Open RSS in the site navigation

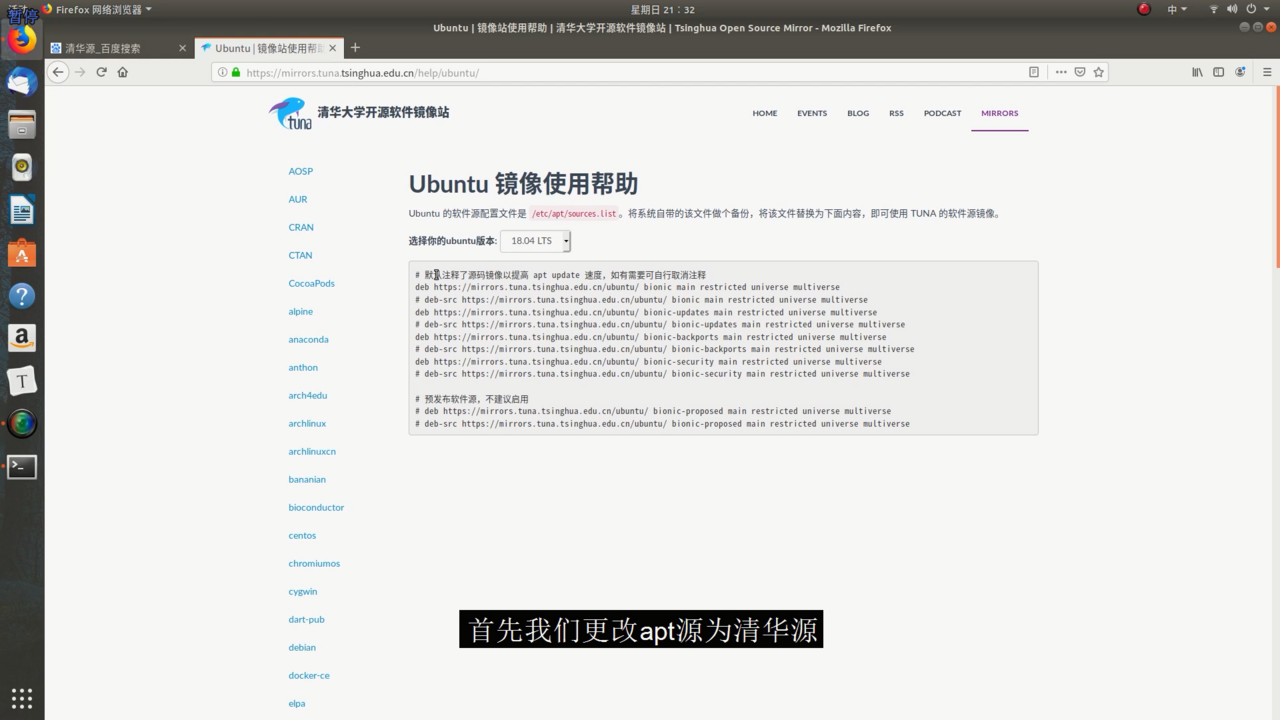click(x=896, y=113)
